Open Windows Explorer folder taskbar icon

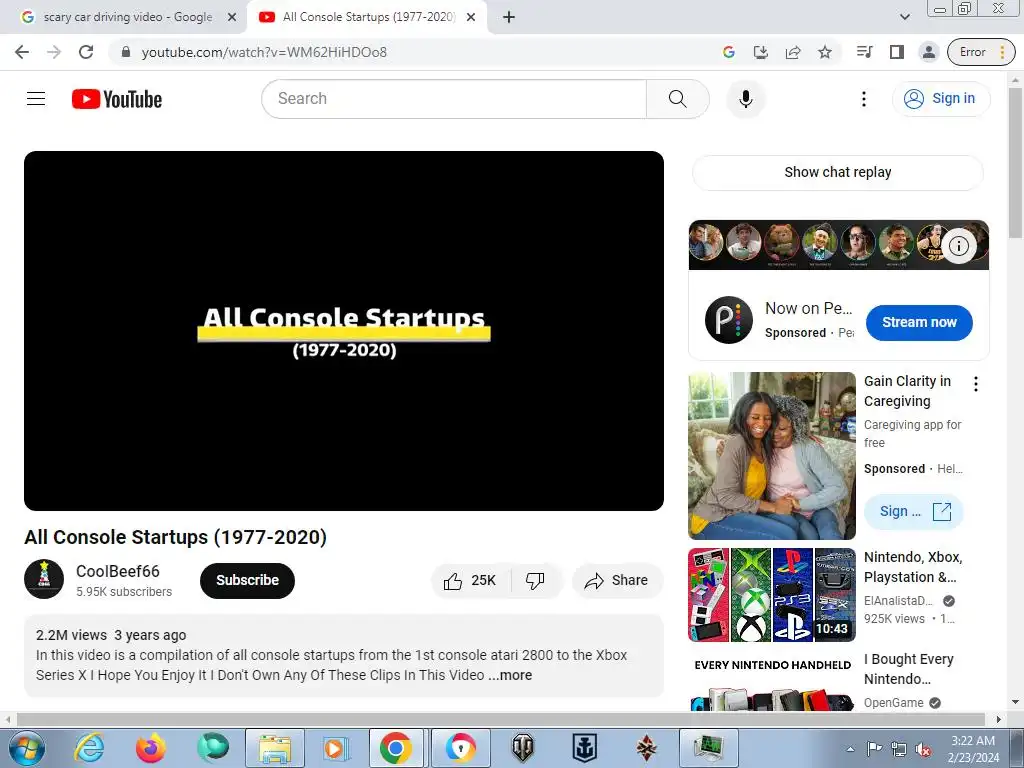(x=275, y=748)
